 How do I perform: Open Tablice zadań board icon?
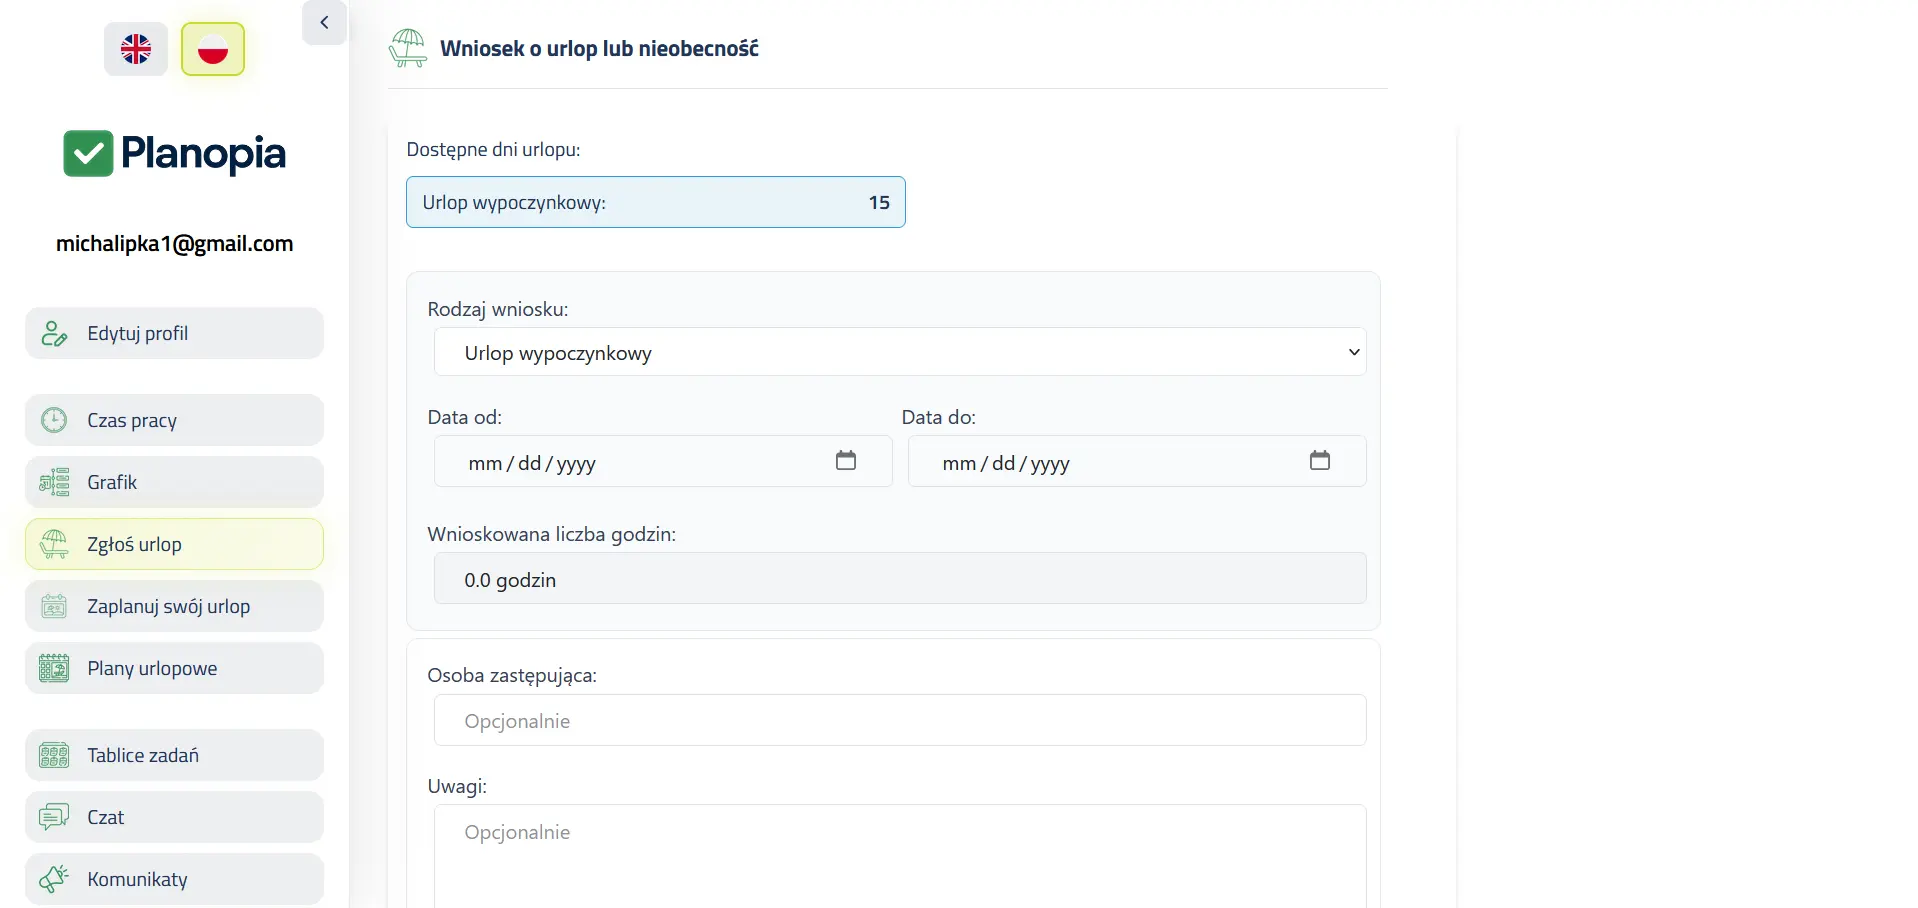54,756
